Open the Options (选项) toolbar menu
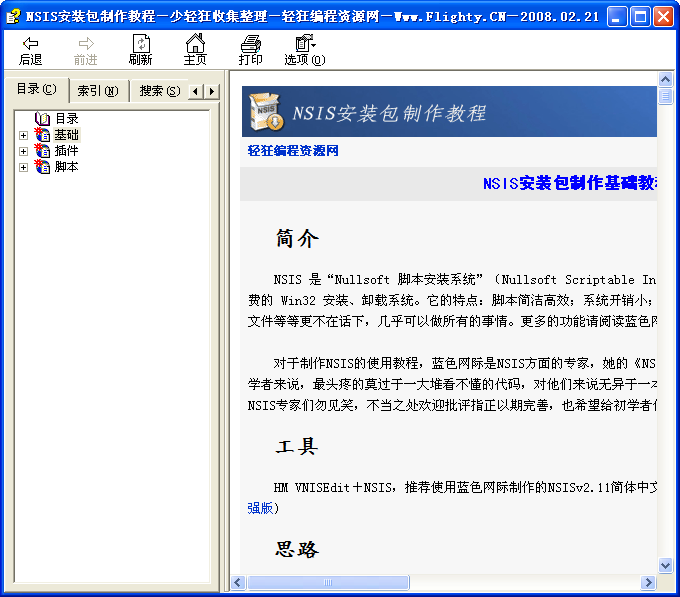This screenshot has height=597, width=680. tap(304, 44)
